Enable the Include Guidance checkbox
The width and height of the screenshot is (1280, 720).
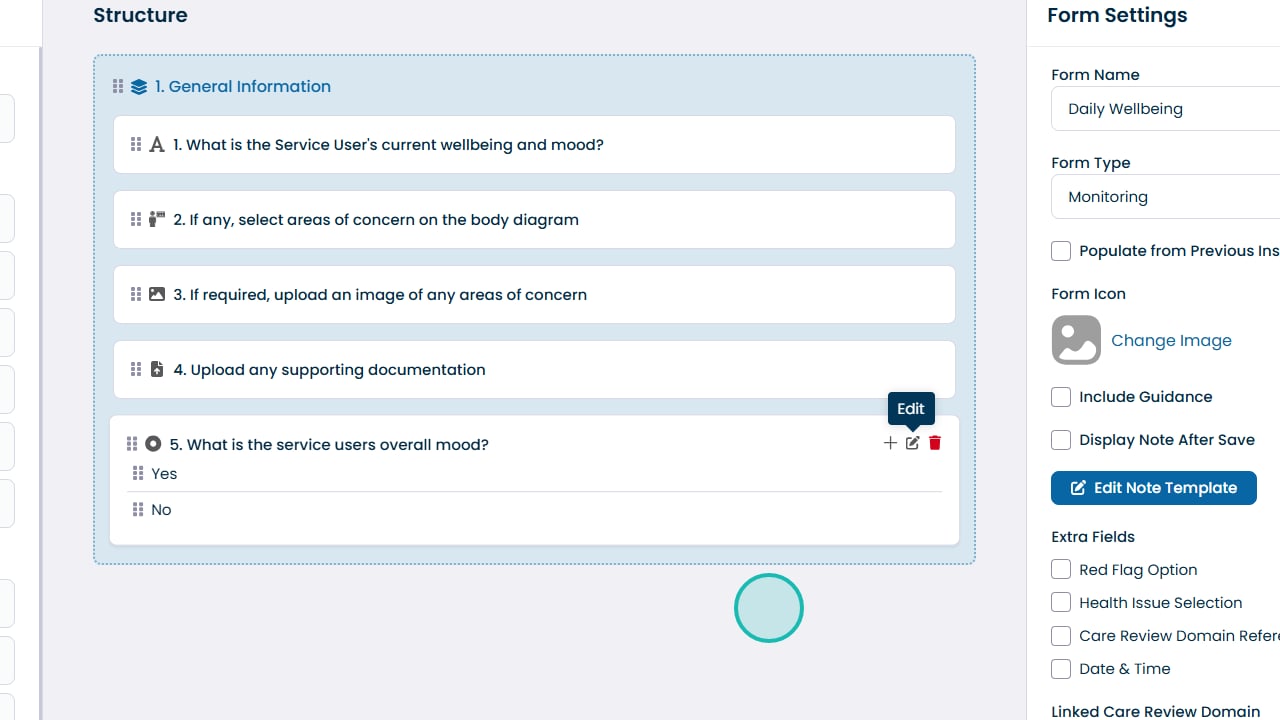(1061, 397)
